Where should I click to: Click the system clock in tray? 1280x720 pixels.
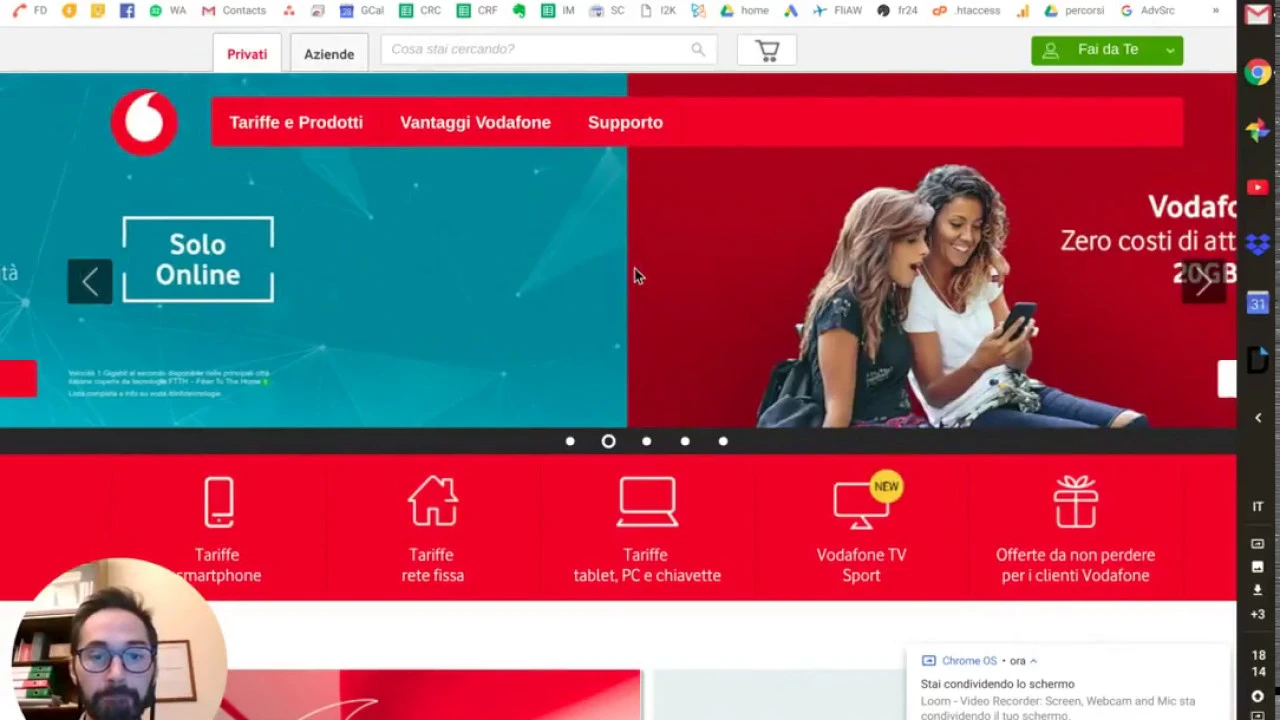[x=1258, y=664]
